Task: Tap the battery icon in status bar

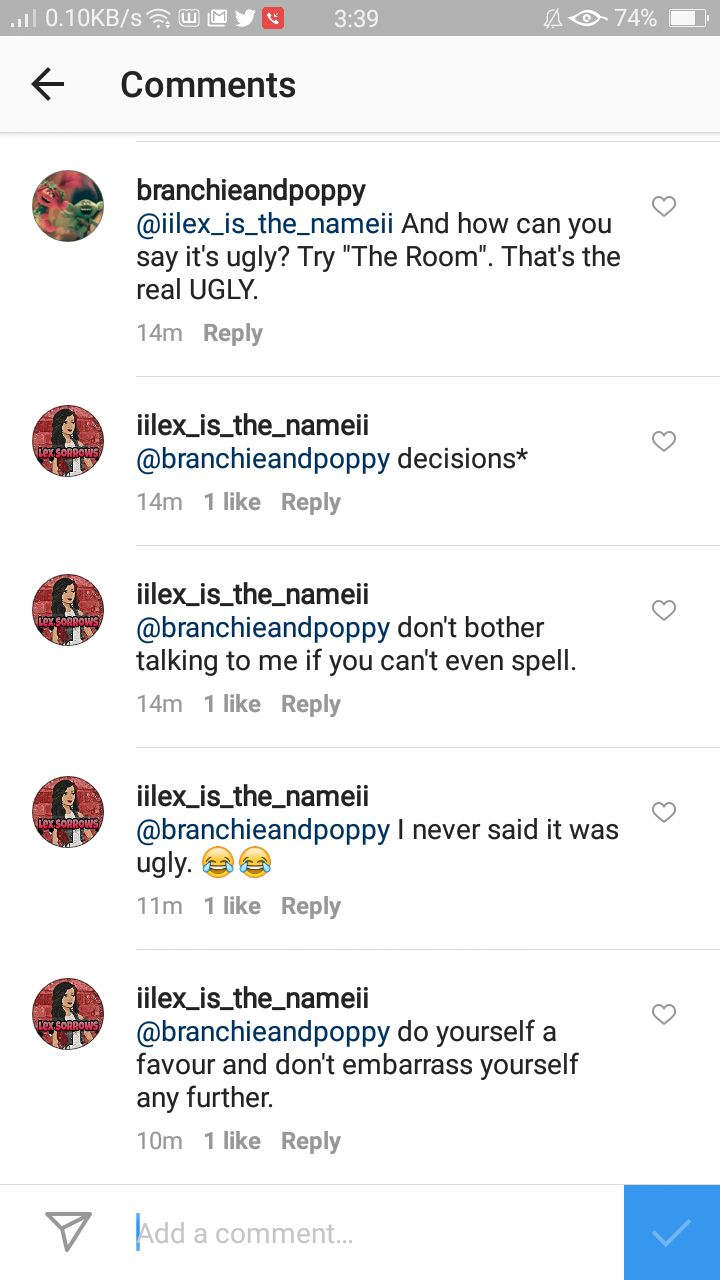Action: (688, 18)
